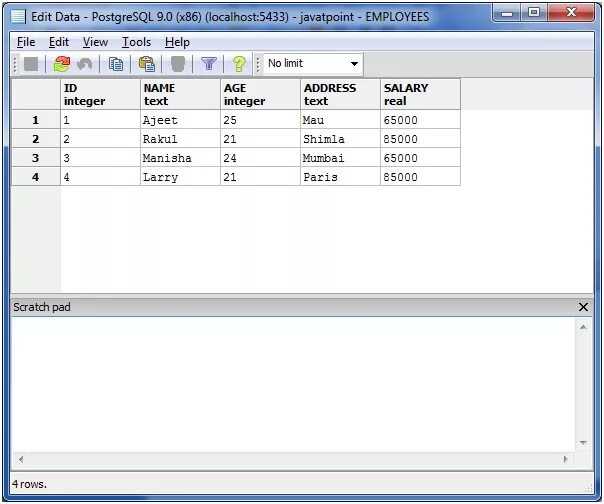Viewport: 604px width, 504px height.
Task: Click the Scratch pad text area
Action: 293,385
